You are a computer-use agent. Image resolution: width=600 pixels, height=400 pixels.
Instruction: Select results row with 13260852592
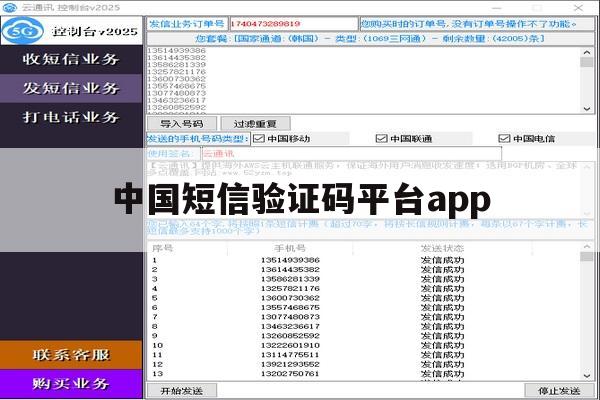tap(364, 336)
